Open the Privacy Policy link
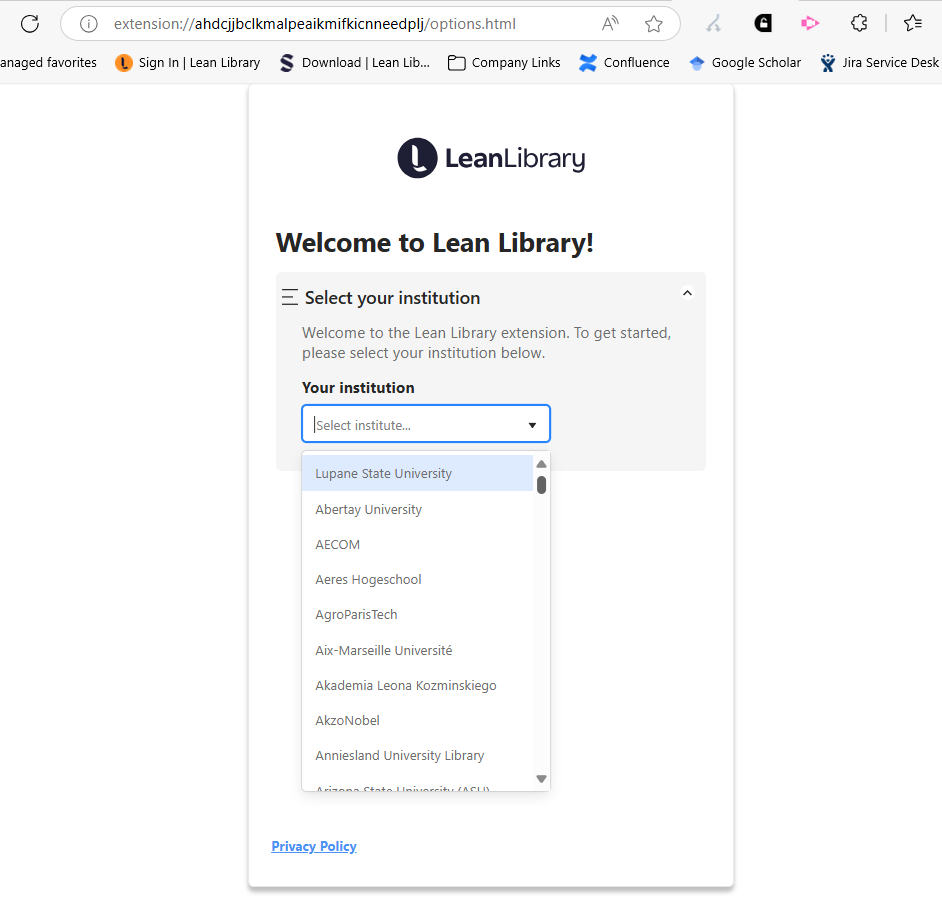Viewport: 942px width, 920px height. (313, 846)
